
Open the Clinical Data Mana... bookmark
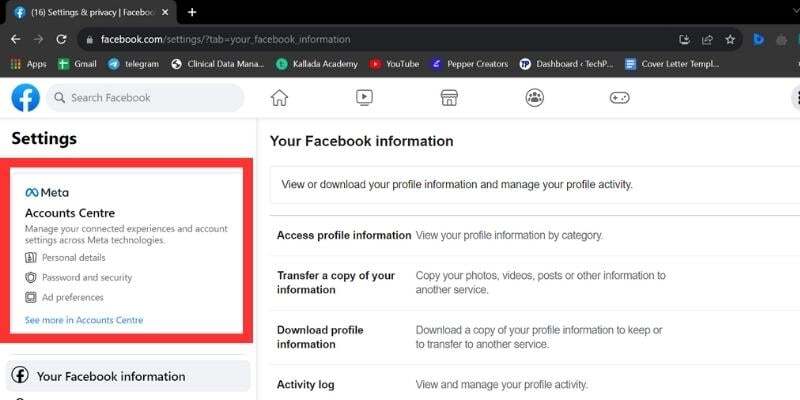(x=218, y=64)
